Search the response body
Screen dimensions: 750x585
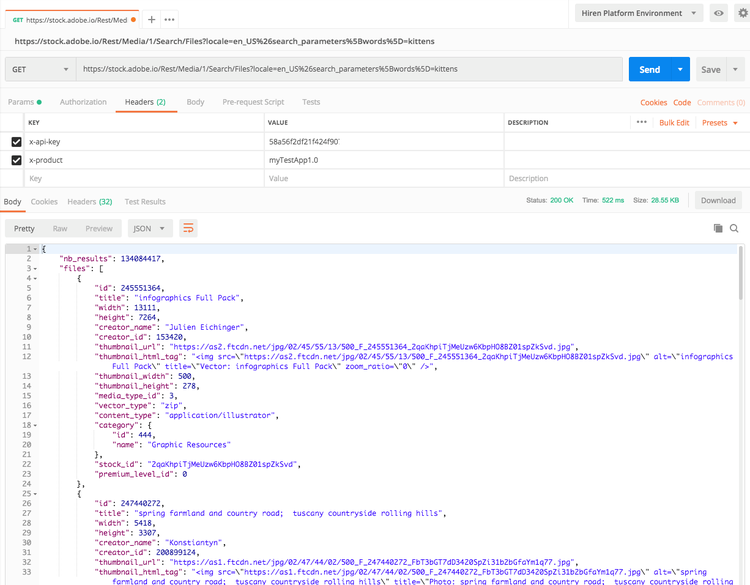pos(734,228)
